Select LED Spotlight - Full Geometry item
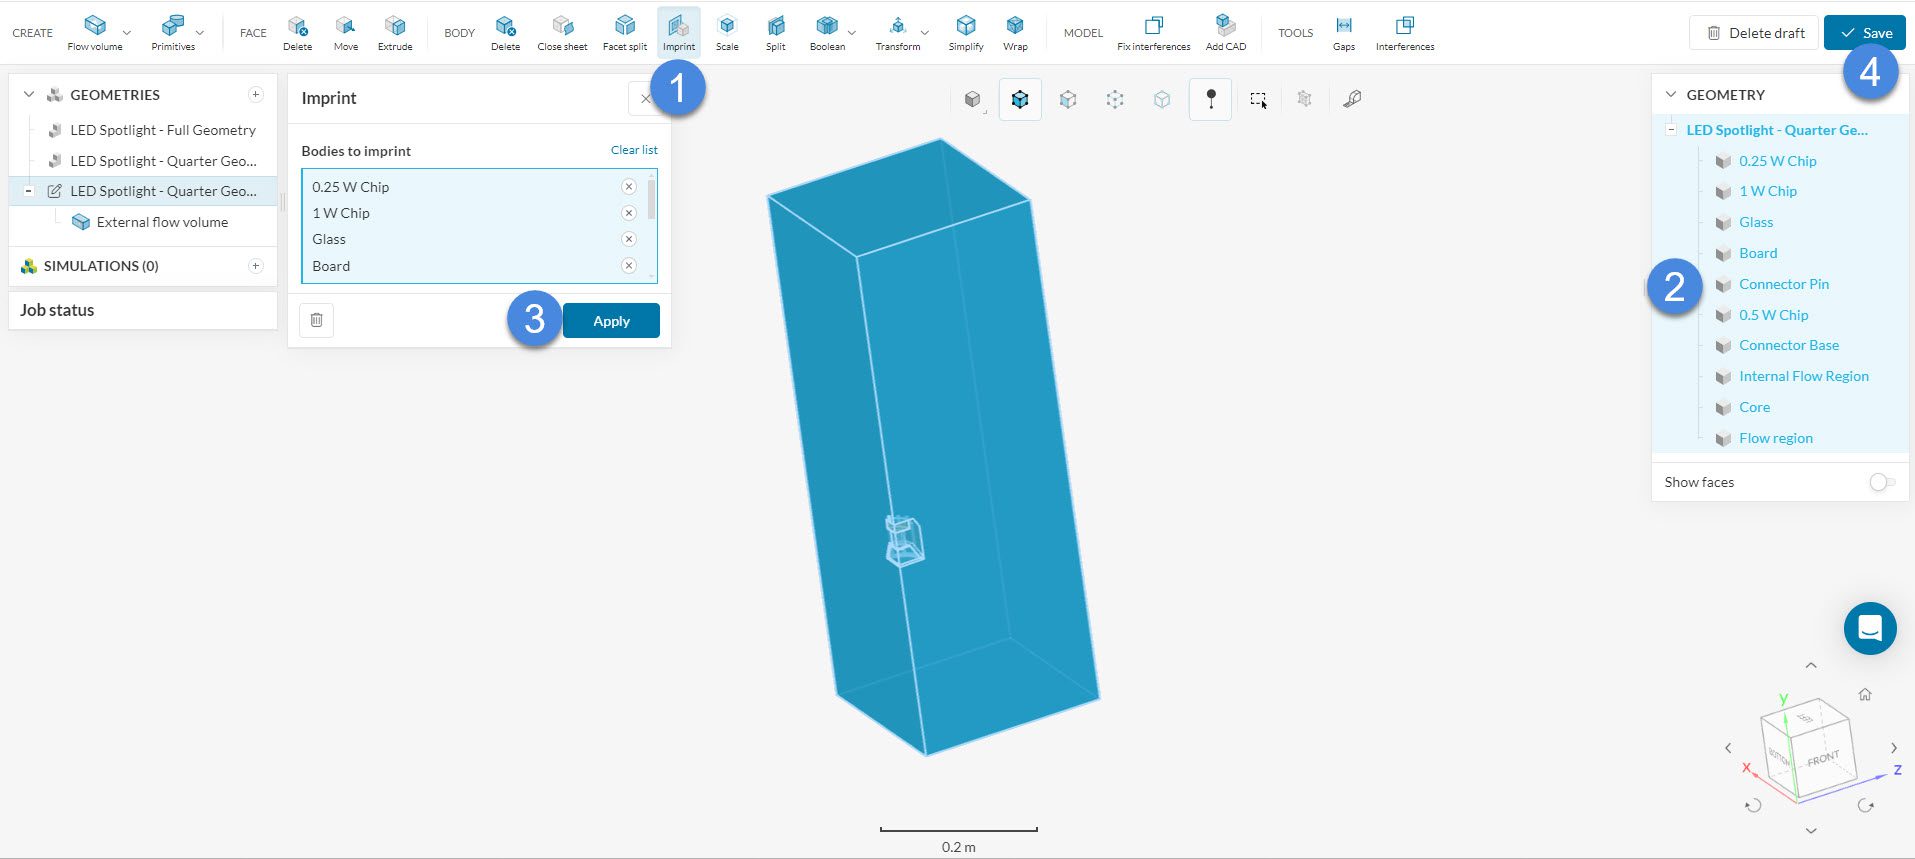The image size is (1915, 859). pyautogui.click(x=162, y=130)
